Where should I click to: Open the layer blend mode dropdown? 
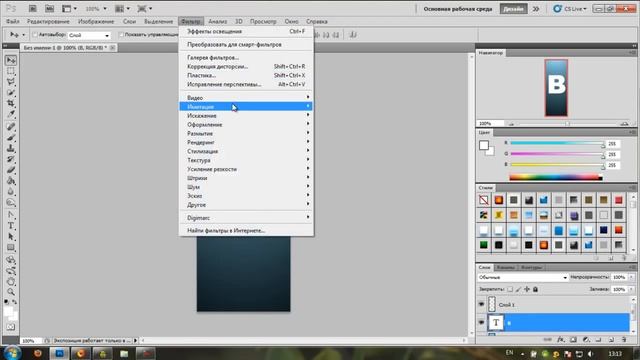[x=522, y=278]
